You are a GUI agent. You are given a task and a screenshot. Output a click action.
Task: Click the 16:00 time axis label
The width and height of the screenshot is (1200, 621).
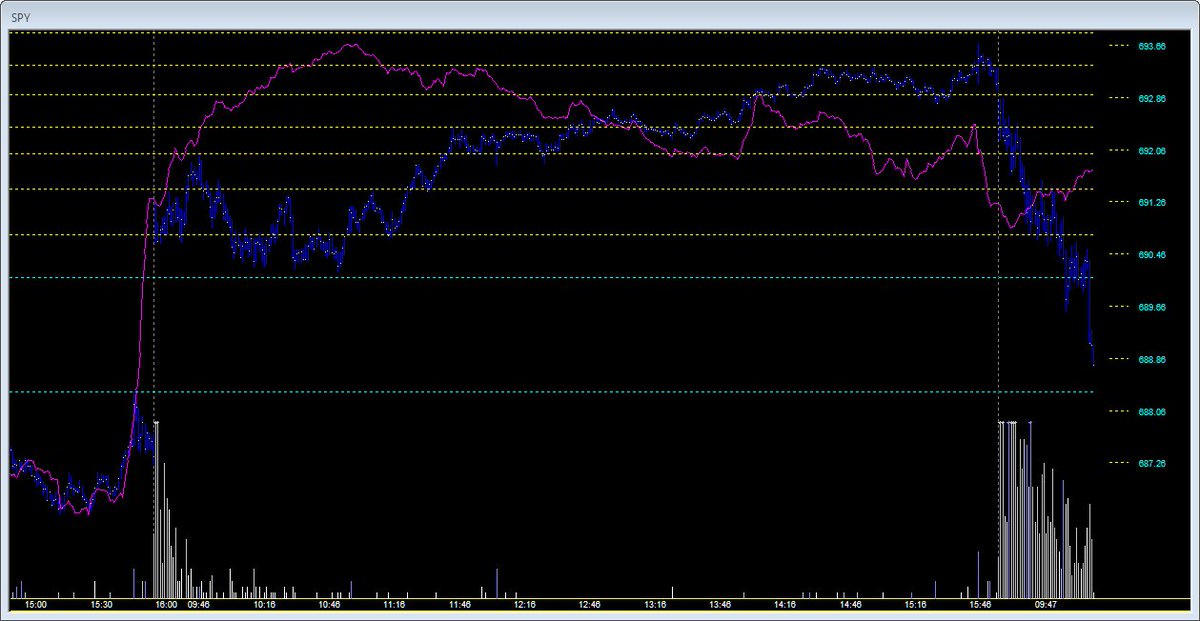[166, 605]
